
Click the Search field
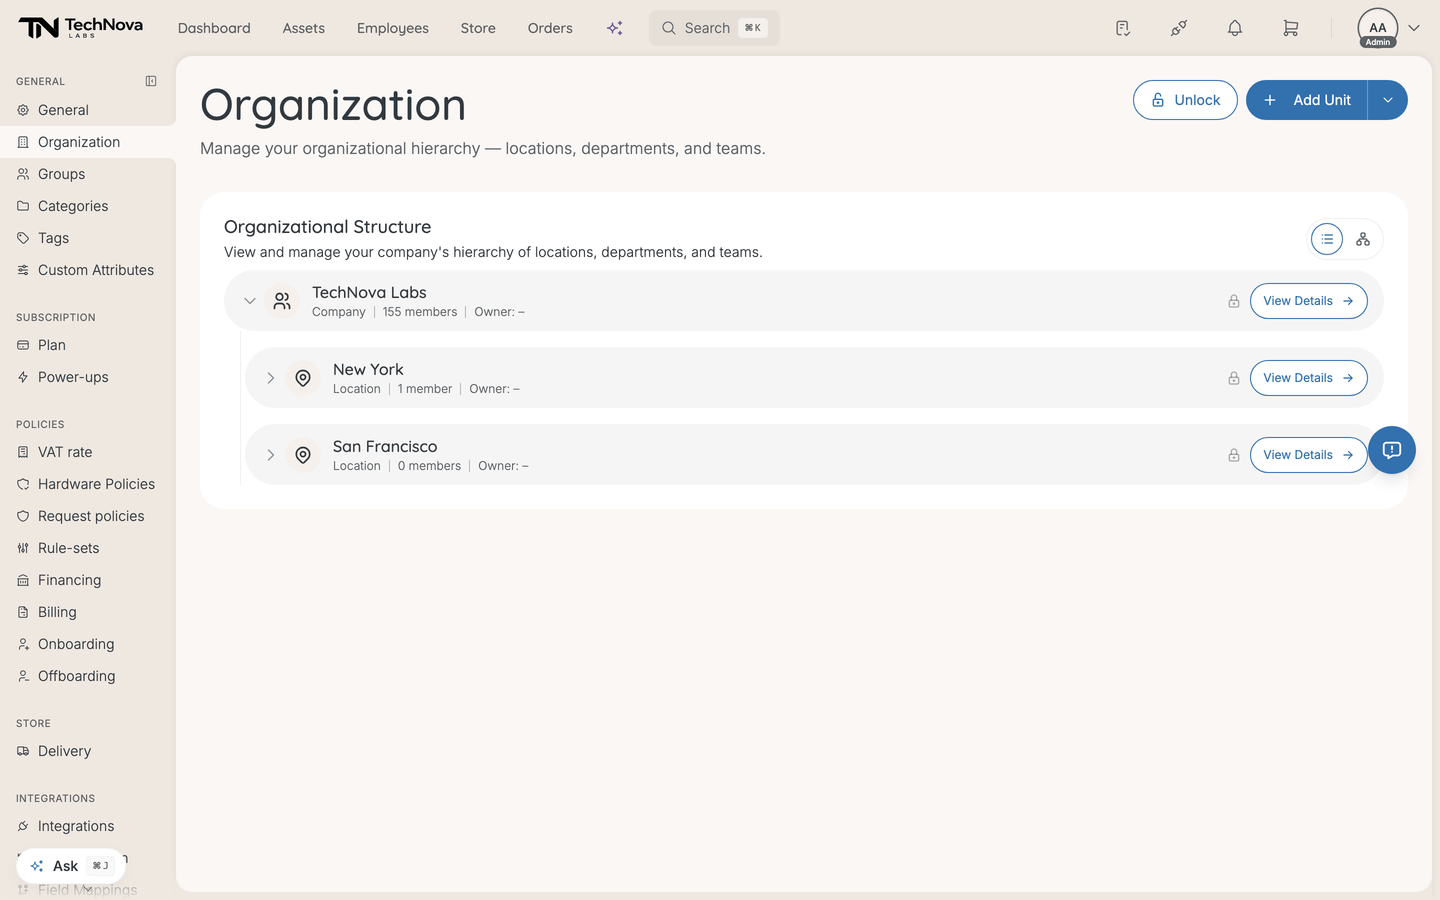click(714, 28)
